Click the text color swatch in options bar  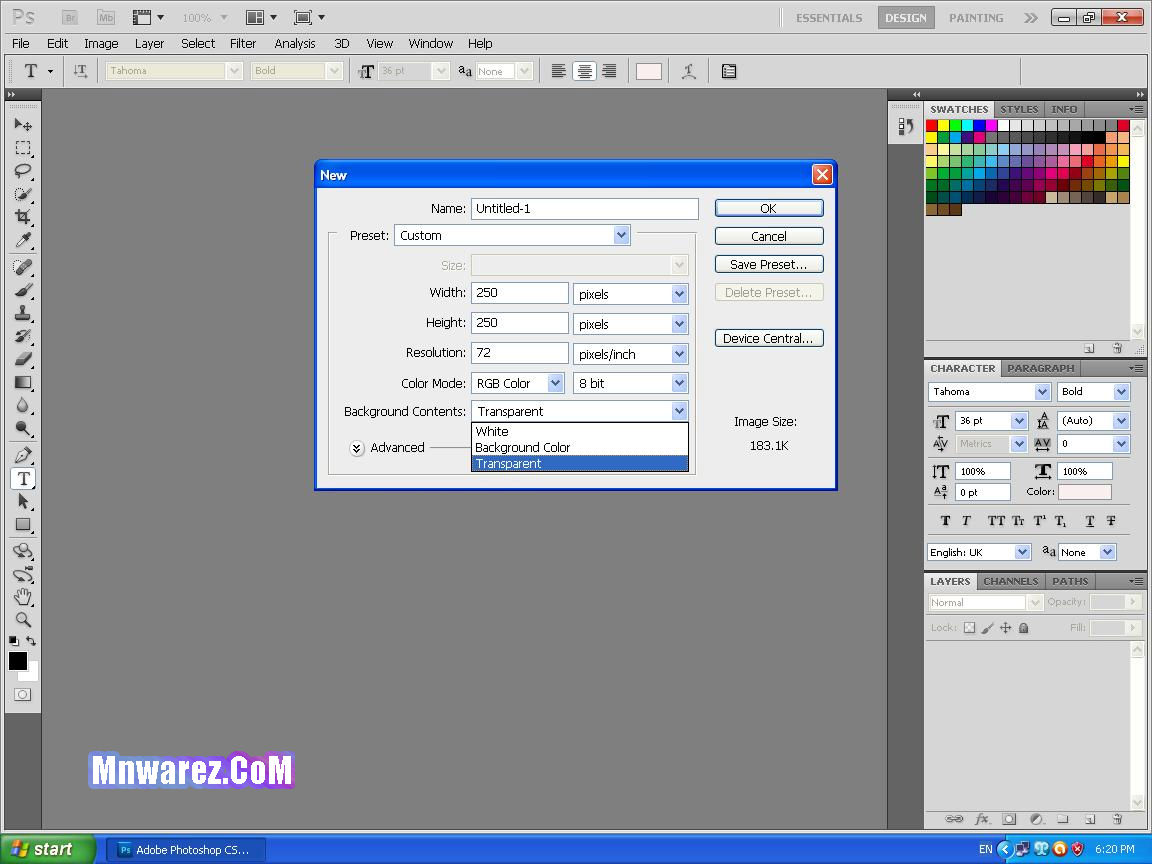click(x=649, y=71)
